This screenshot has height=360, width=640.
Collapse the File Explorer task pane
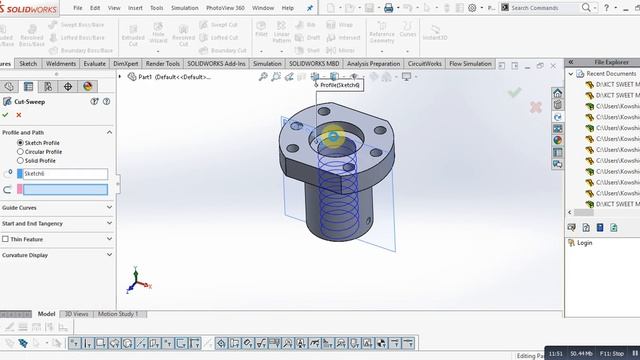[x=571, y=62]
